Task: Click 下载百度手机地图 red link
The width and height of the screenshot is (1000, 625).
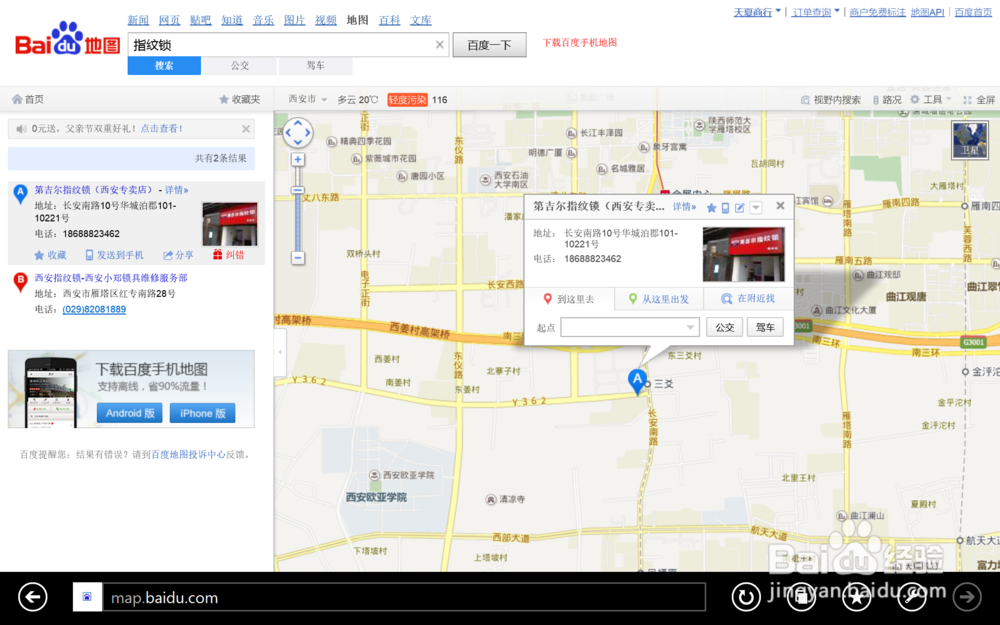Action: (580, 43)
